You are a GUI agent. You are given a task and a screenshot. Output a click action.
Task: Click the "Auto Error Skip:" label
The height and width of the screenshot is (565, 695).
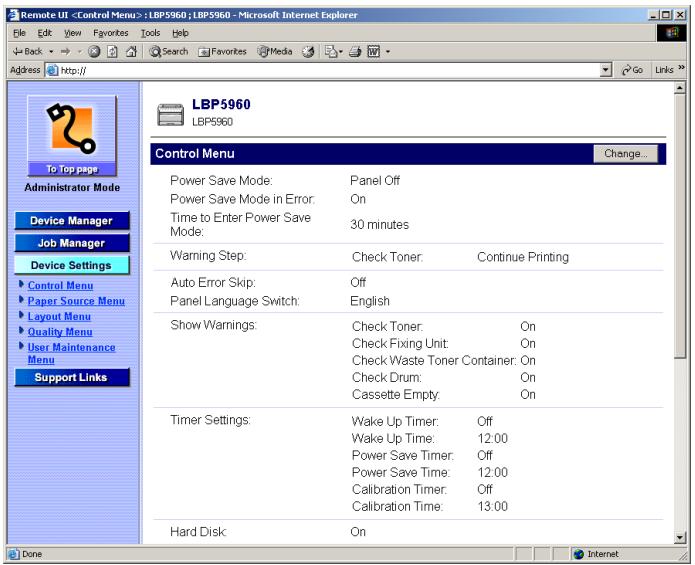pyautogui.click(x=213, y=283)
